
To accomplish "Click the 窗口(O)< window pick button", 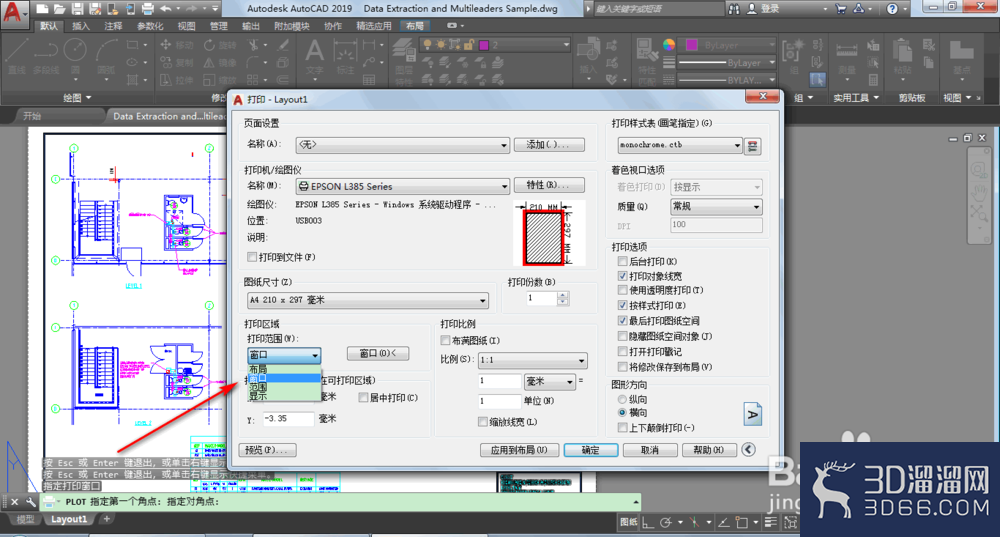I will (378, 353).
